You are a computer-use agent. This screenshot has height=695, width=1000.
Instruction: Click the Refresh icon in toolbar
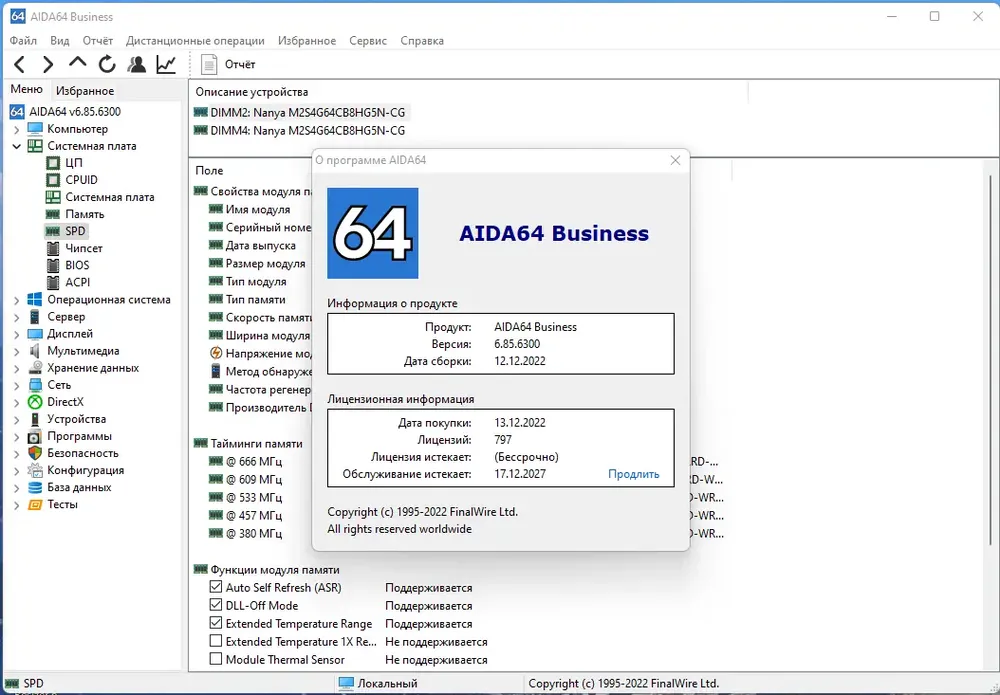coord(107,64)
